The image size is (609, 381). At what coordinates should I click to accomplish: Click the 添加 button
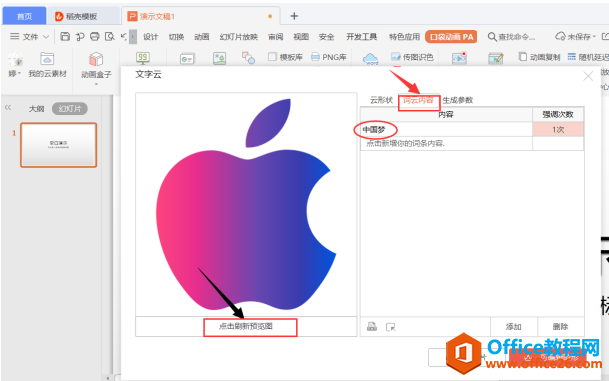513,327
